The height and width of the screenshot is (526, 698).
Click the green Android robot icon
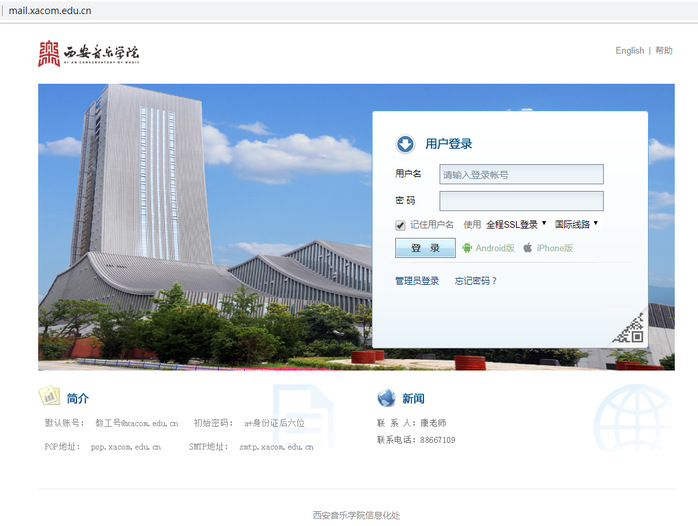pos(466,248)
